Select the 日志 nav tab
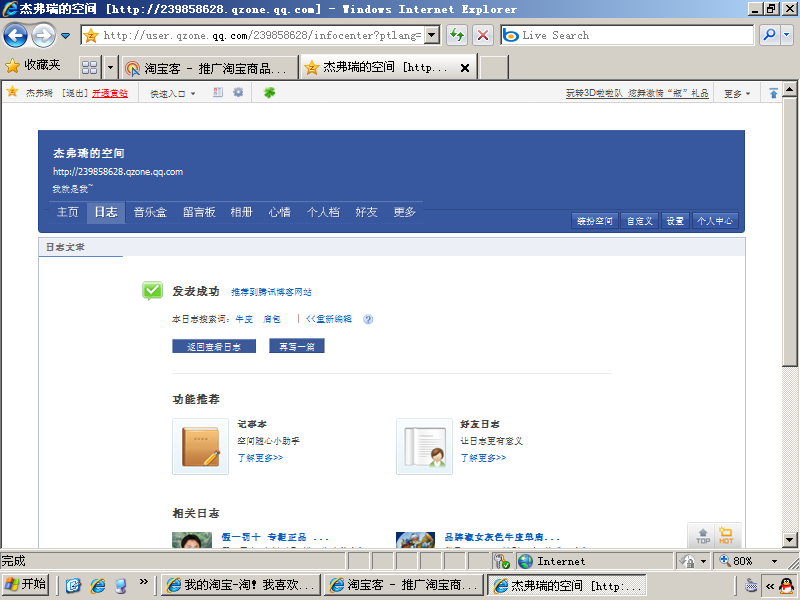This screenshot has width=800, height=600. 106,212
